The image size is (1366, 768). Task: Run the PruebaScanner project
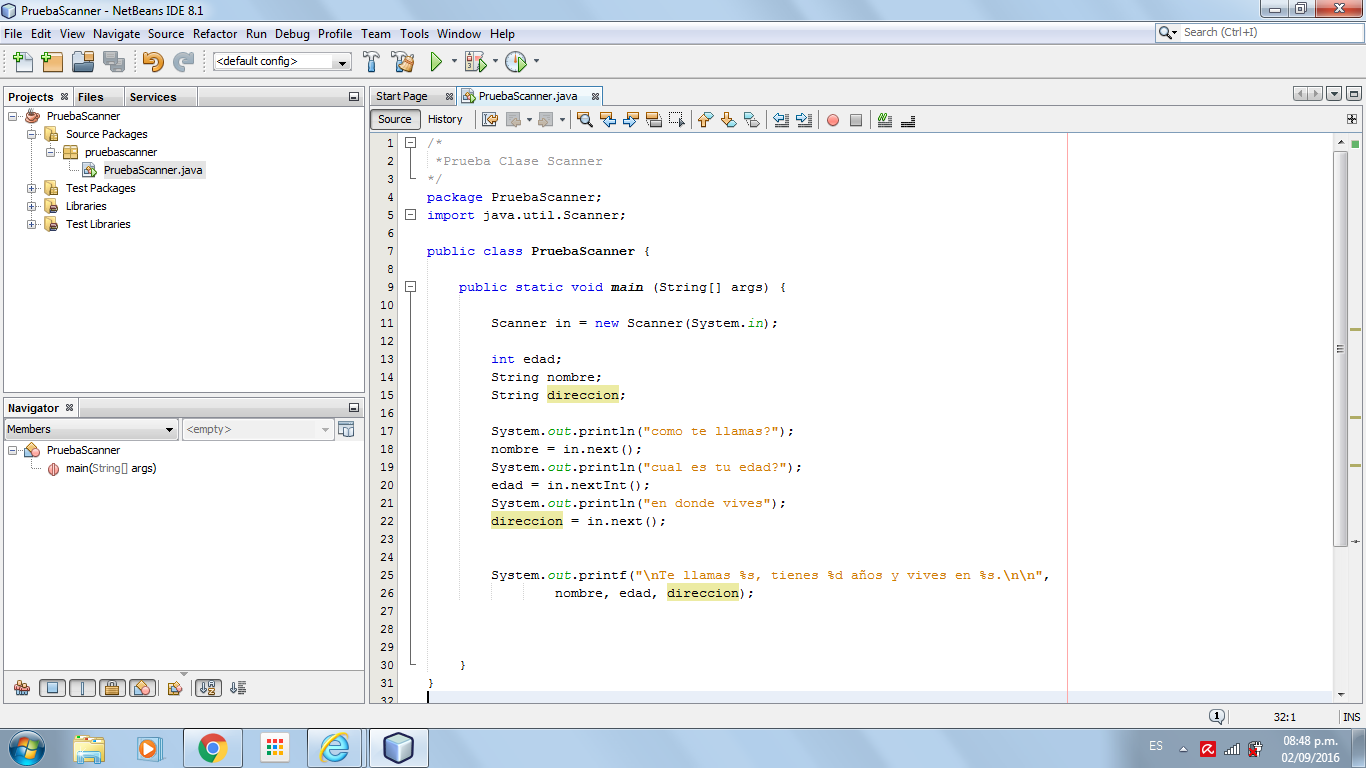[438, 61]
